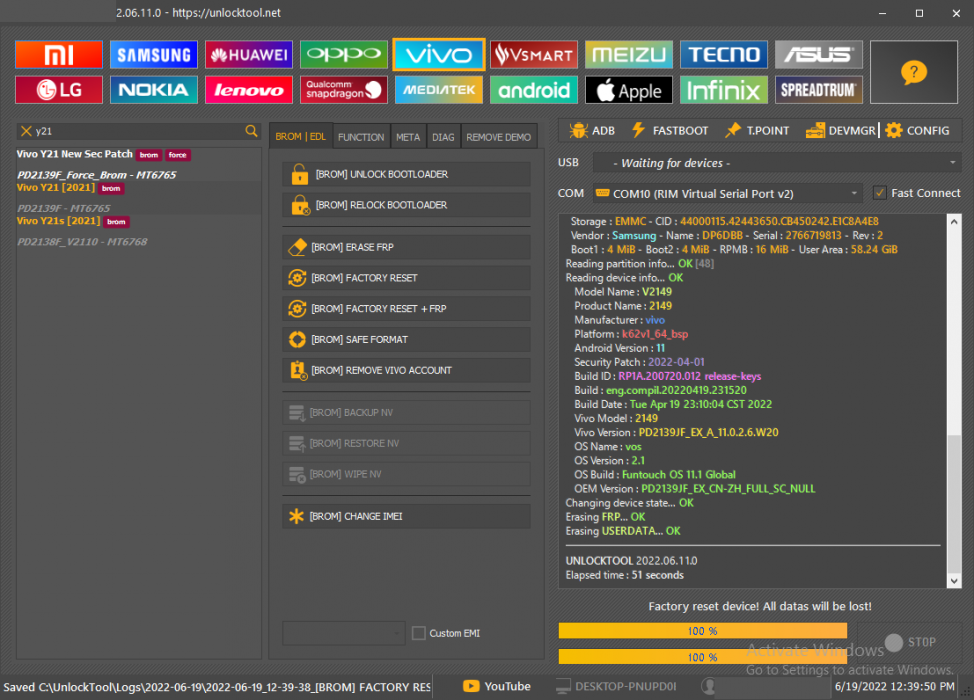Select the Vivo brand tile
The image size is (974, 700).
[439, 55]
